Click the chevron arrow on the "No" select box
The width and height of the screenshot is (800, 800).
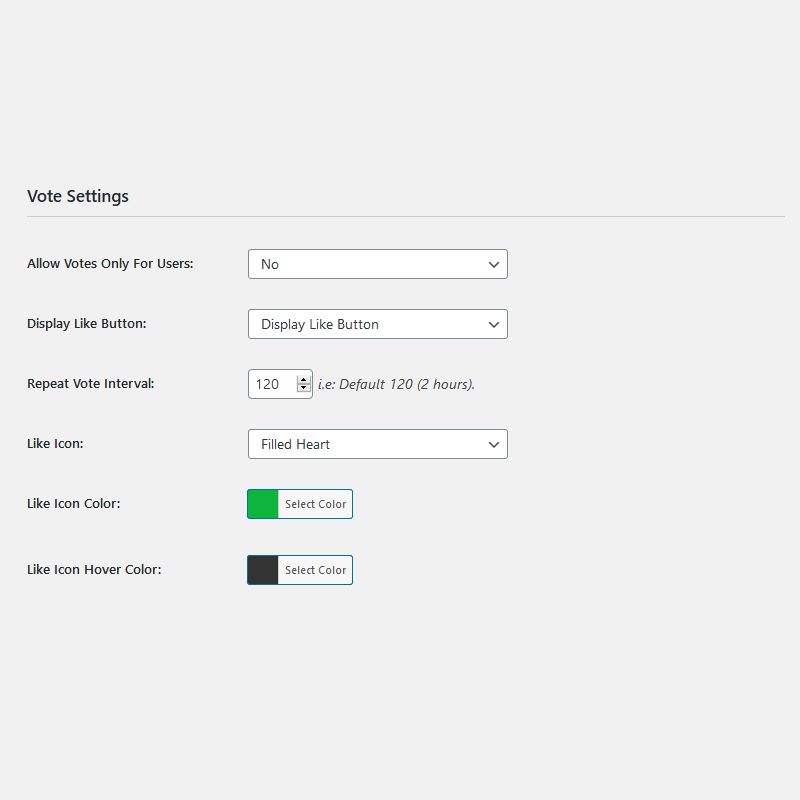tap(493, 265)
